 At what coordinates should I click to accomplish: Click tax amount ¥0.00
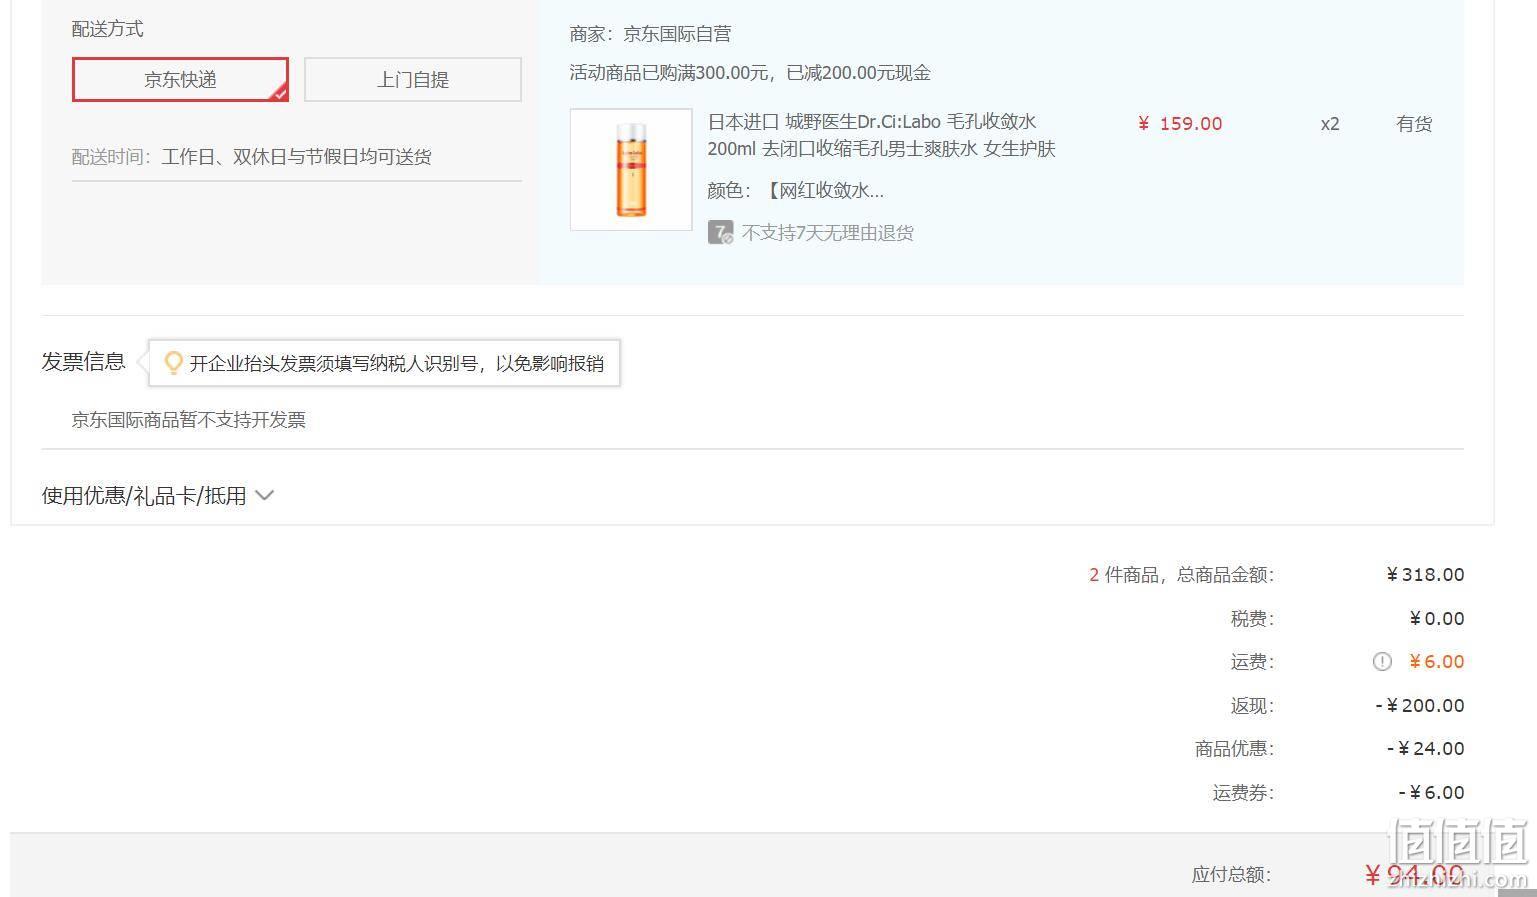pyautogui.click(x=1436, y=619)
